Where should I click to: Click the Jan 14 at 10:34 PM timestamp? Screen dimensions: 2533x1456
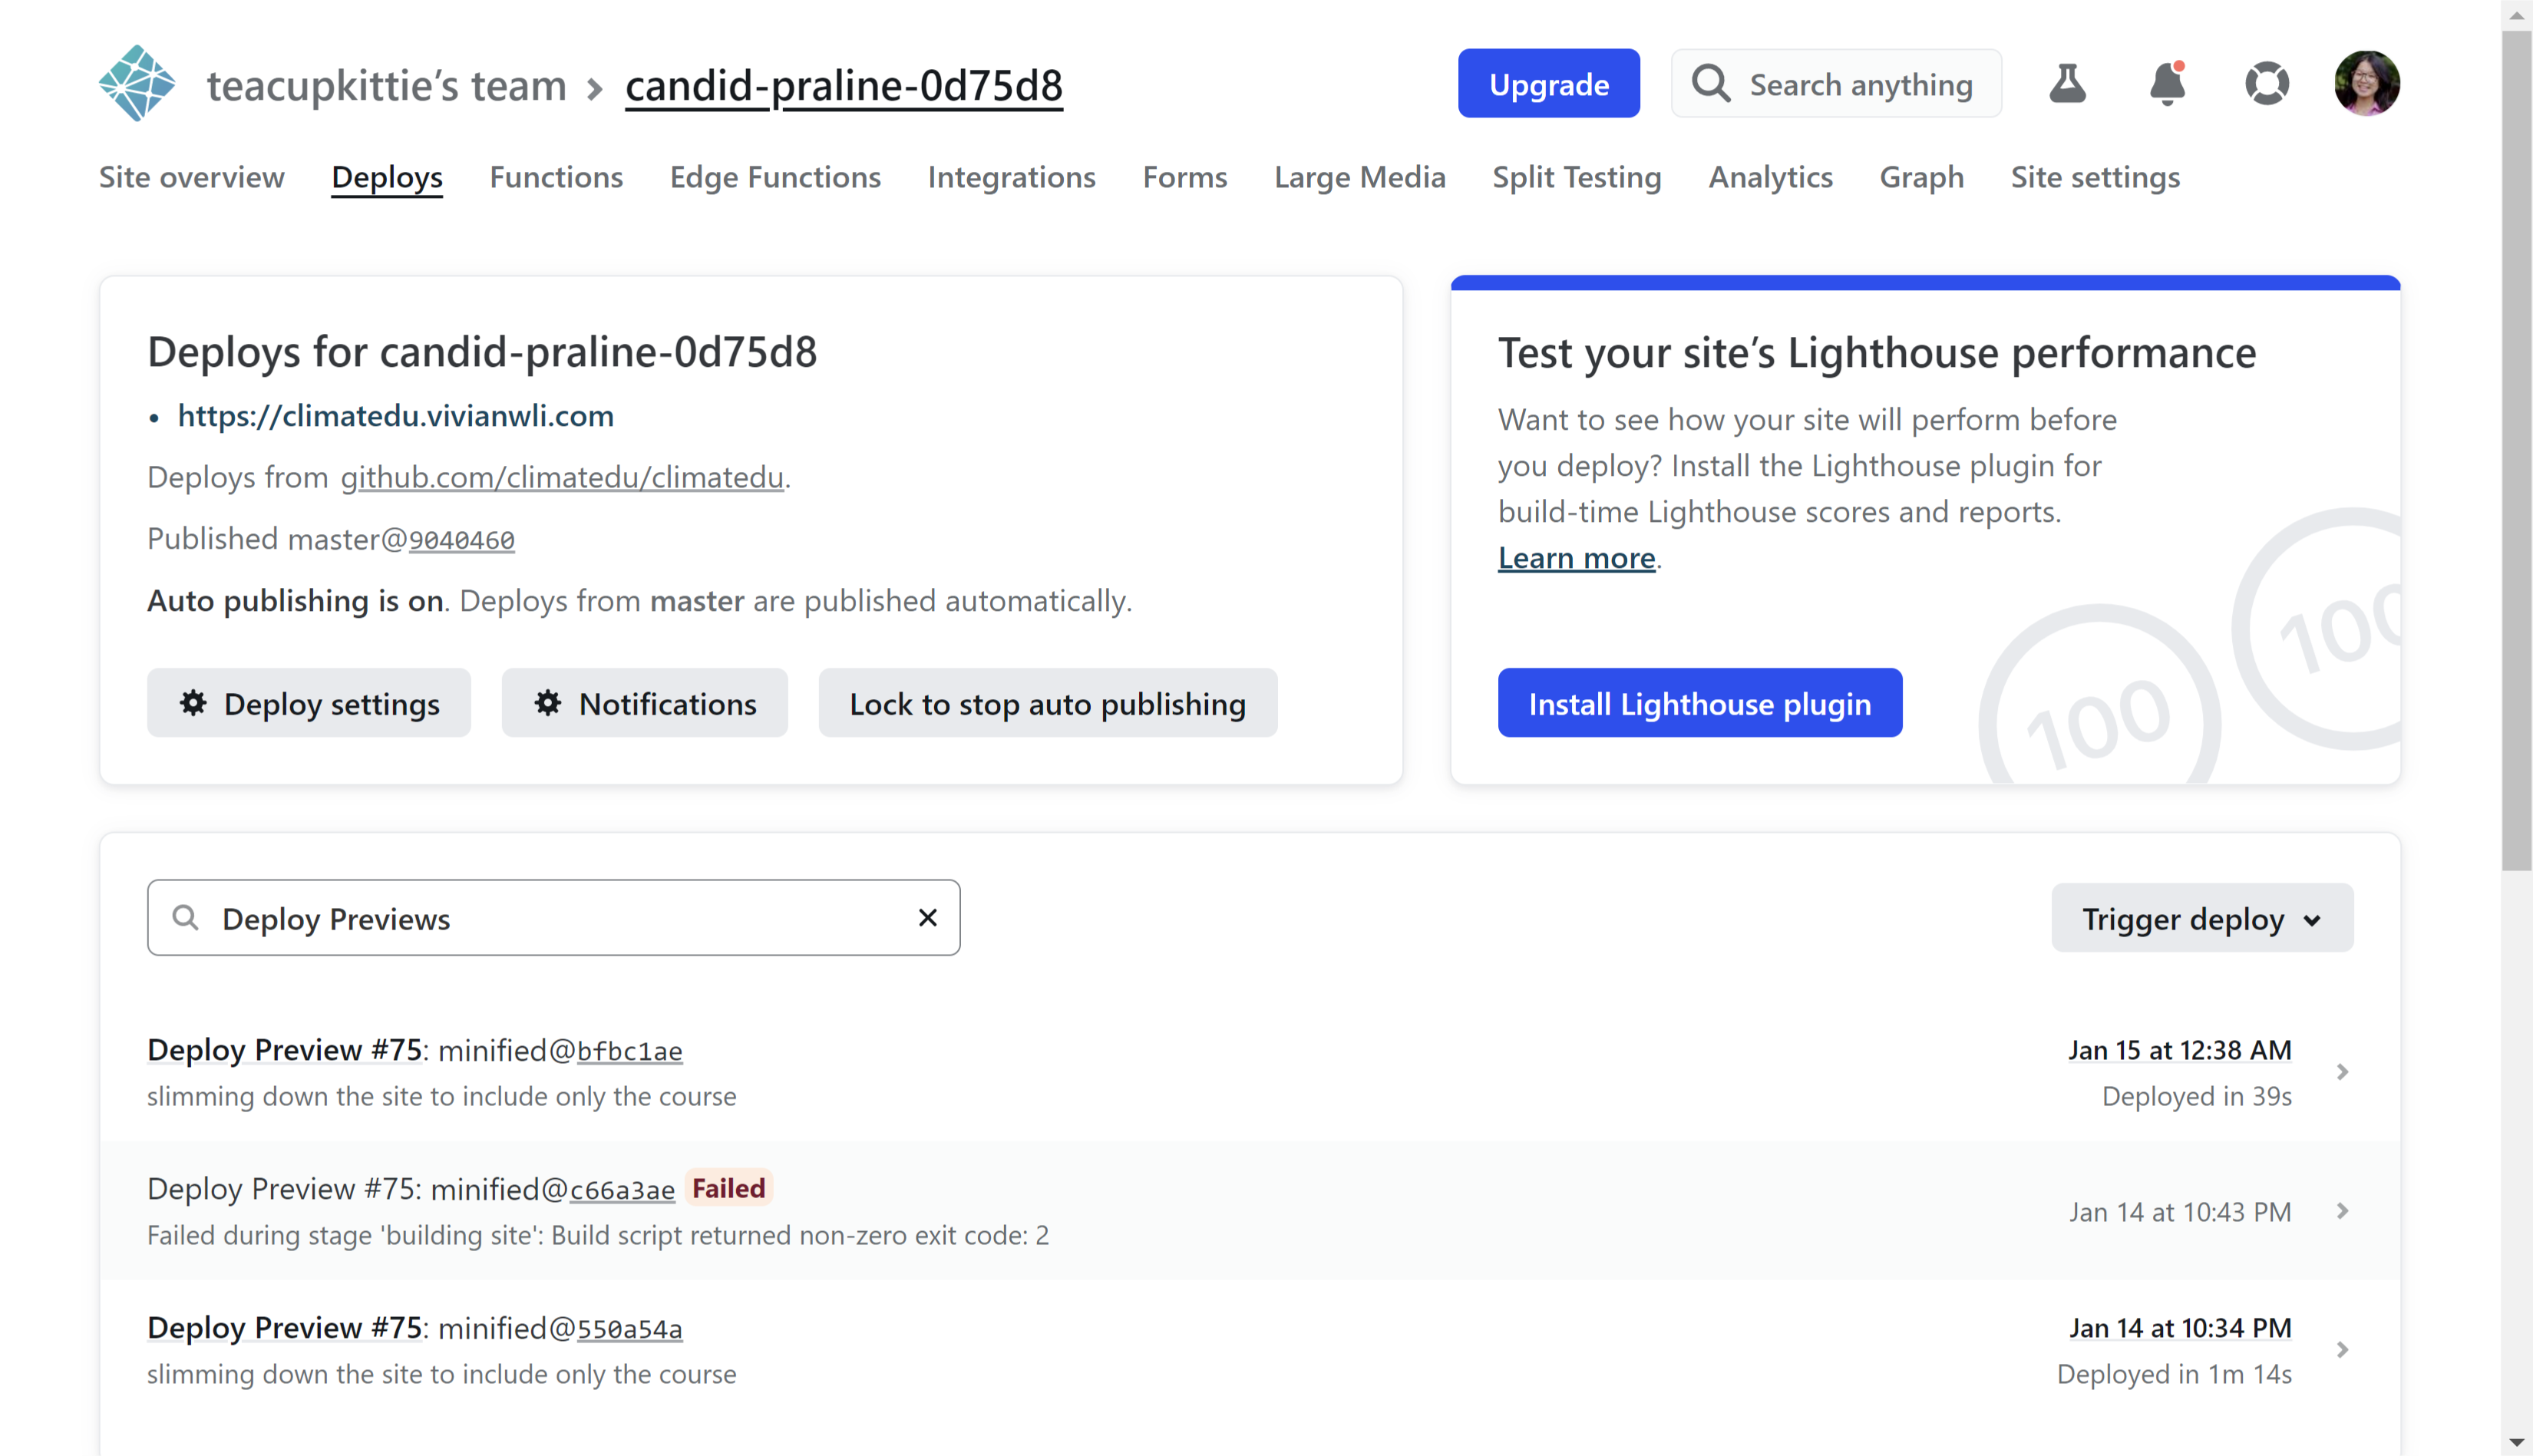click(x=2180, y=1328)
